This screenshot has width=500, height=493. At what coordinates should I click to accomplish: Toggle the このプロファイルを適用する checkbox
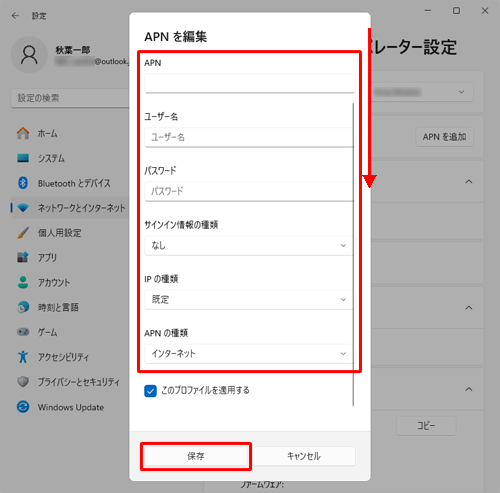(x=150, y=391)
